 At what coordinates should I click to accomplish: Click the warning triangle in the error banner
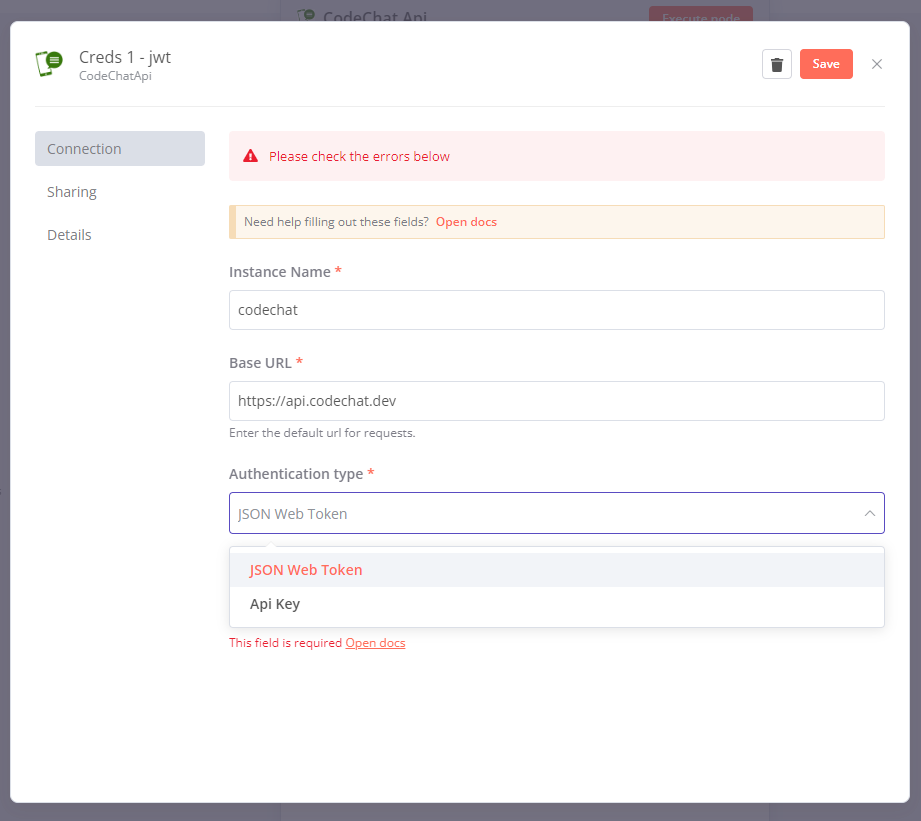coord(251,156)
